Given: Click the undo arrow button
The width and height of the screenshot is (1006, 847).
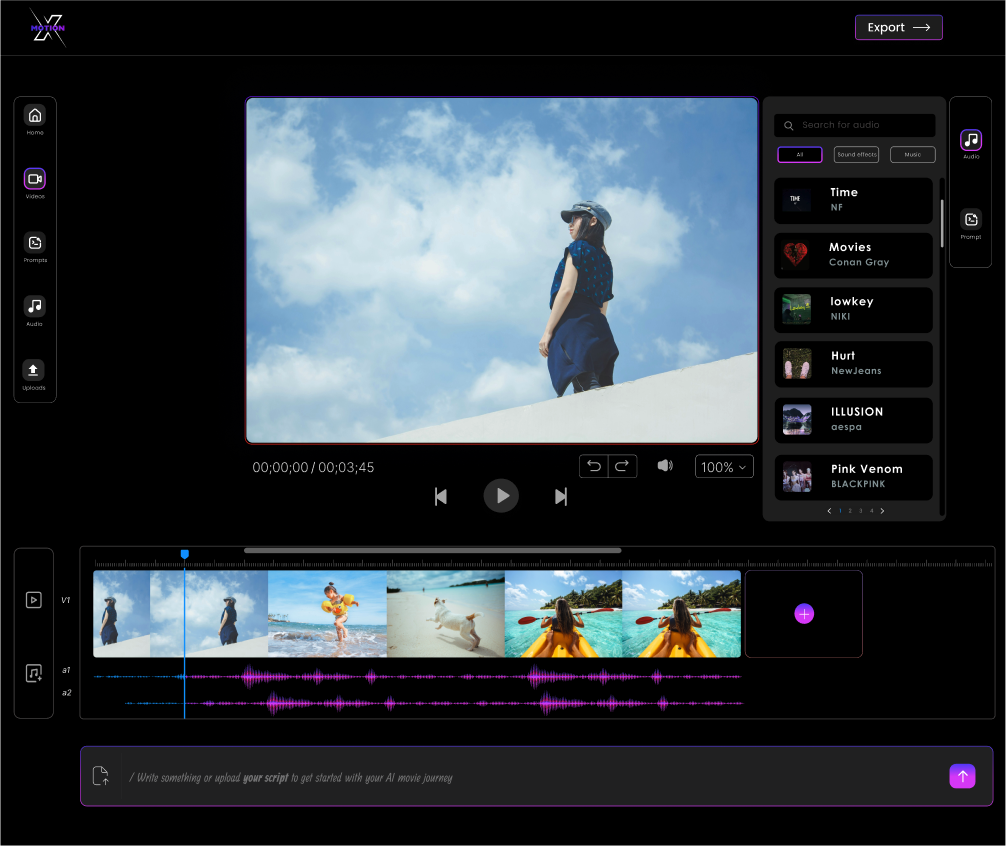Looking at the screenshot, I should pos(594,466).
